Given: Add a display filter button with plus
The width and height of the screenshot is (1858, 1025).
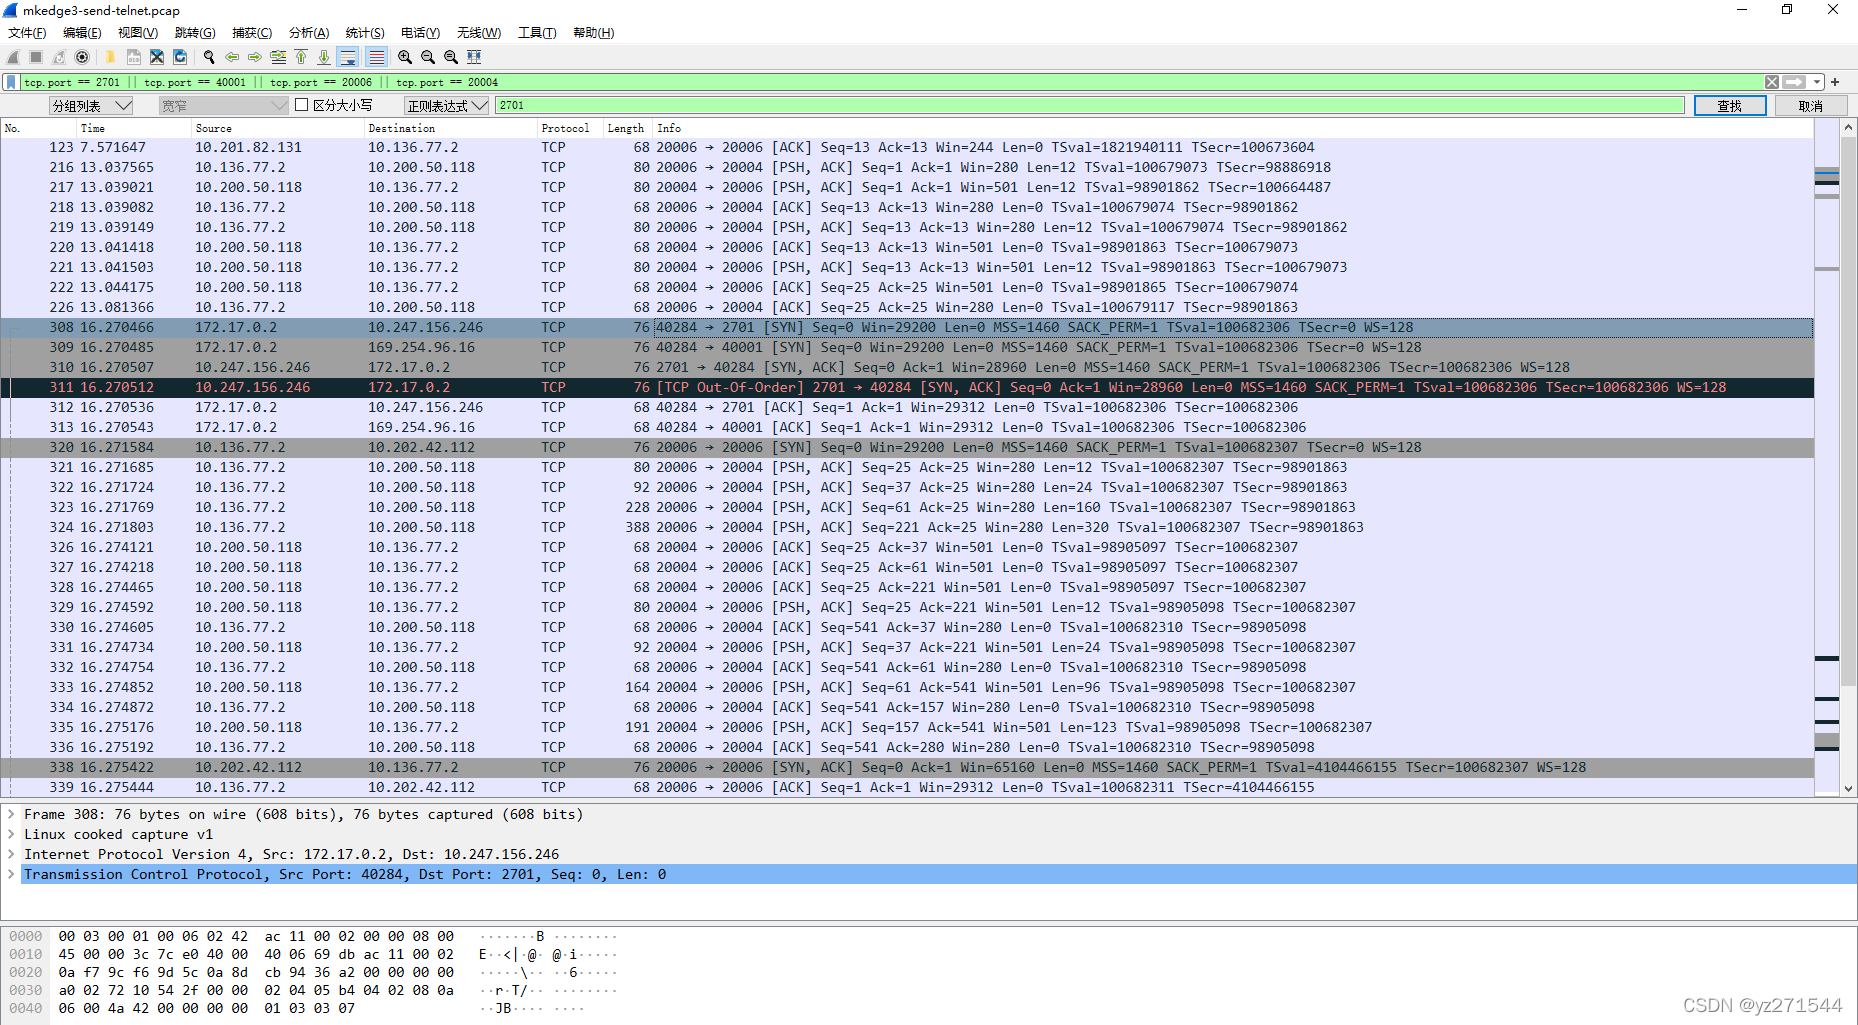Looking at the screenshot, I should 1835,82.
